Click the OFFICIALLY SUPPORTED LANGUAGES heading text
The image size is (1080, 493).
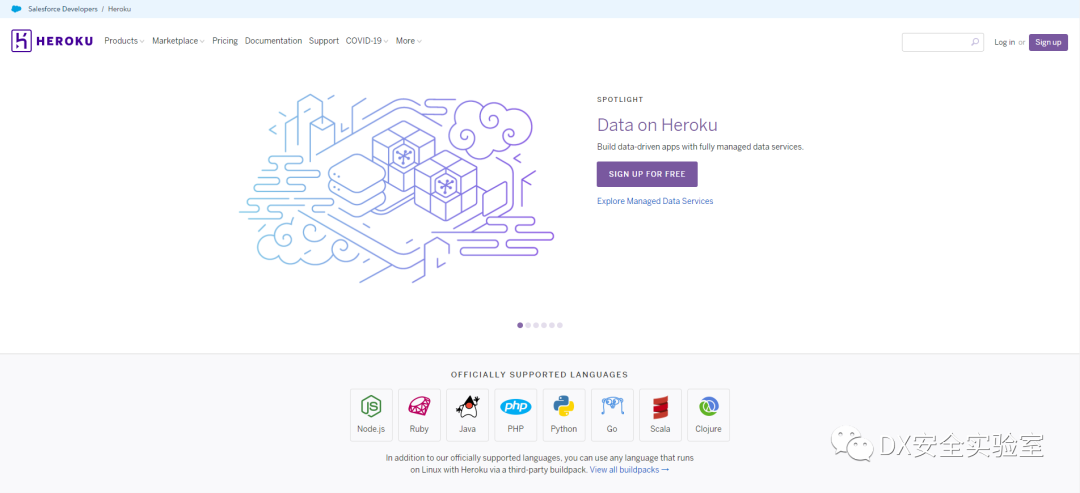tap(539, 375)
